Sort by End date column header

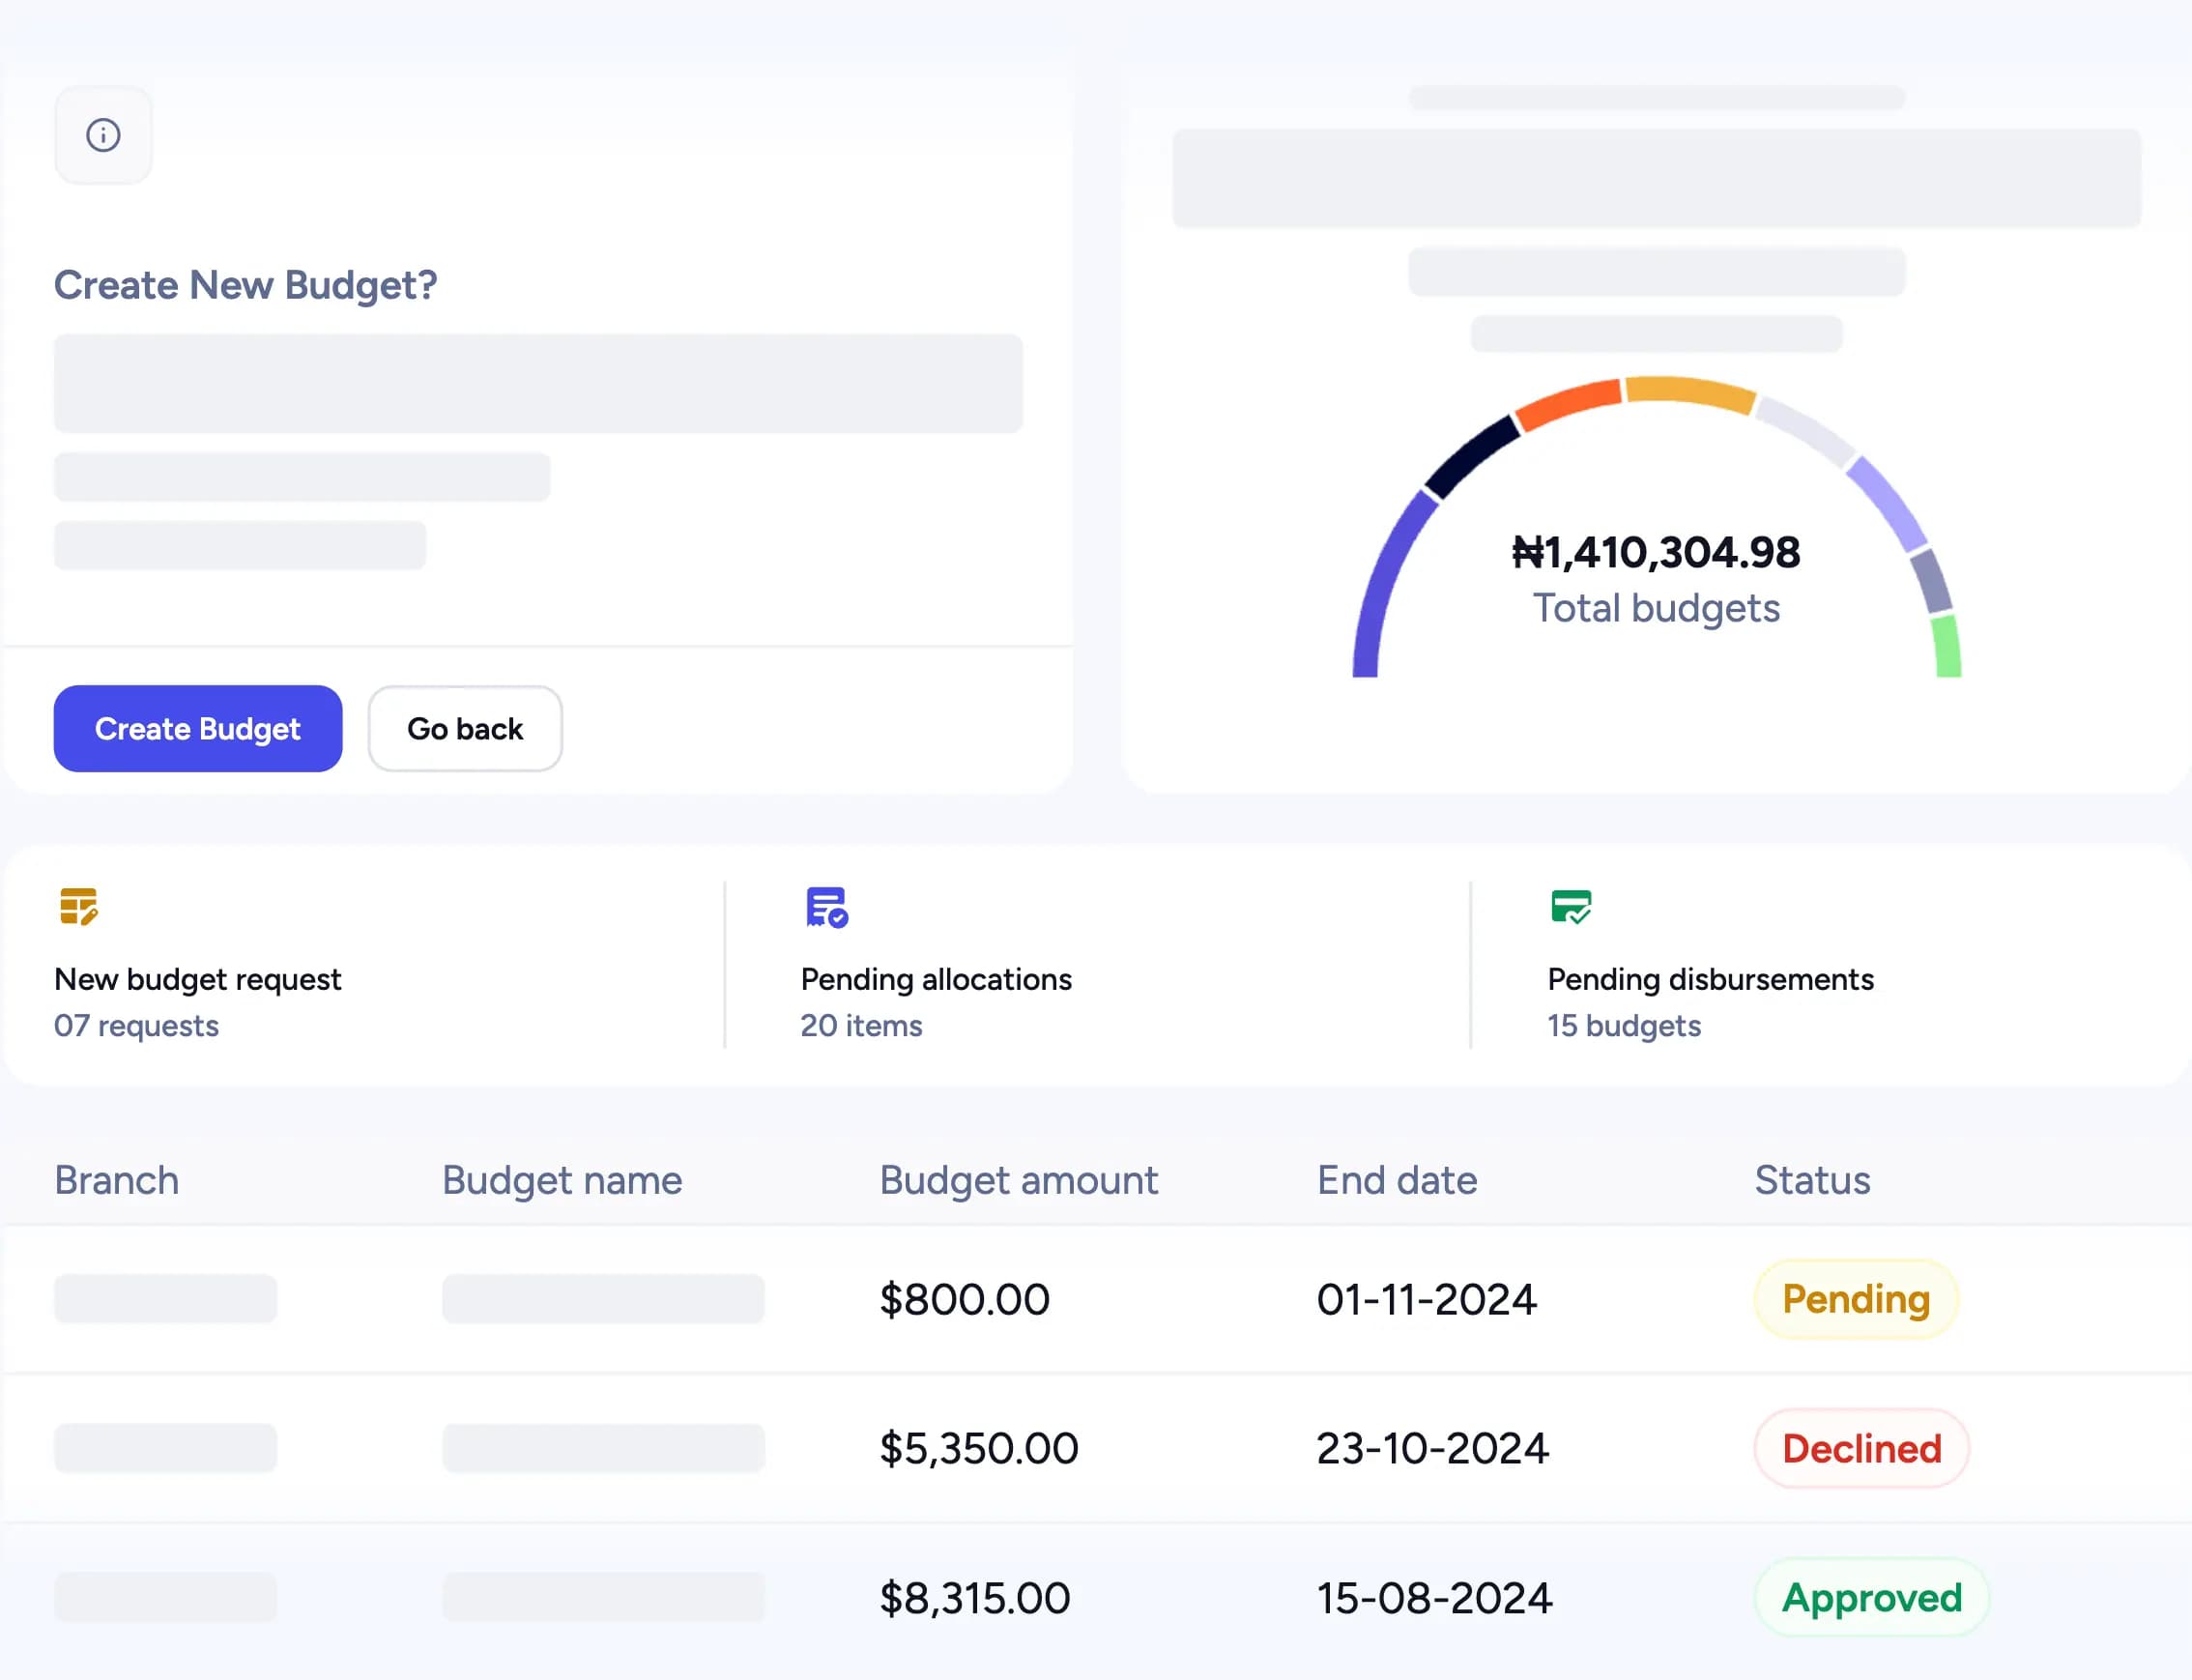[x=1397, y=1181]
